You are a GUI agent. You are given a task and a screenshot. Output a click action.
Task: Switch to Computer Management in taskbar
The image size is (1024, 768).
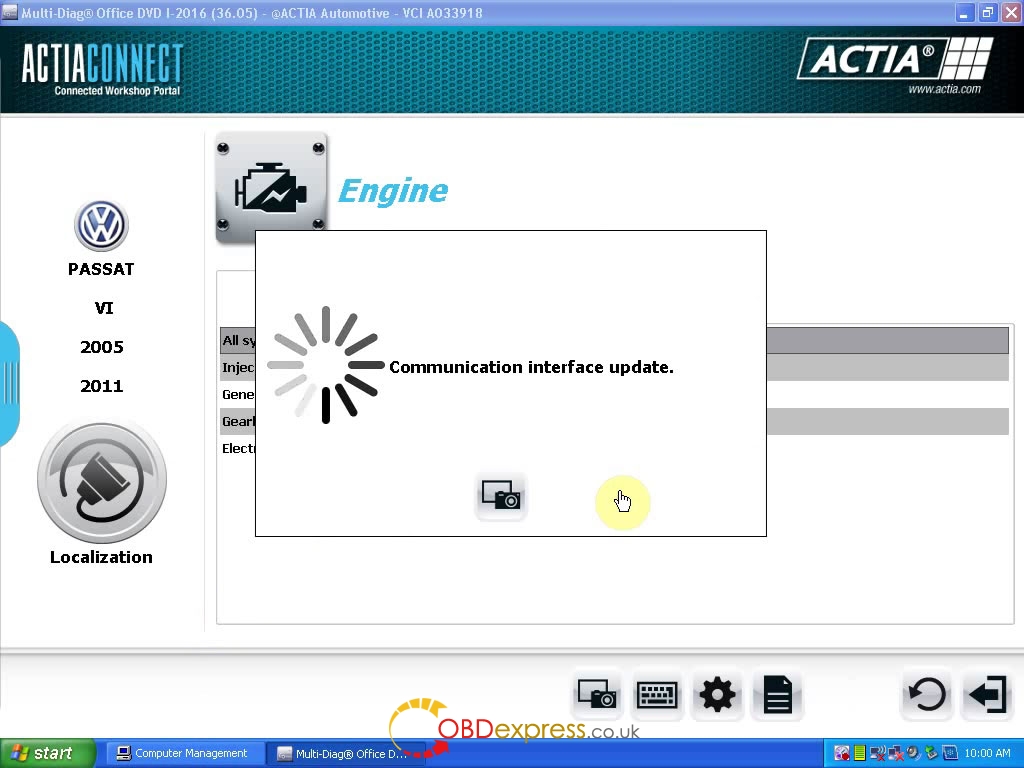point(183,753)
